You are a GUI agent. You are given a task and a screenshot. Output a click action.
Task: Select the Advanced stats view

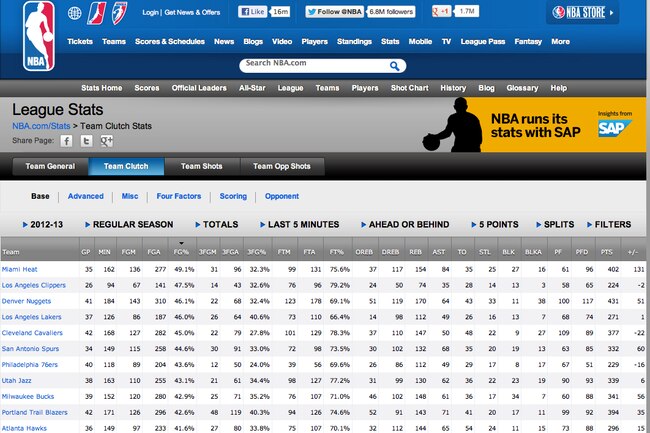point(86,196)
